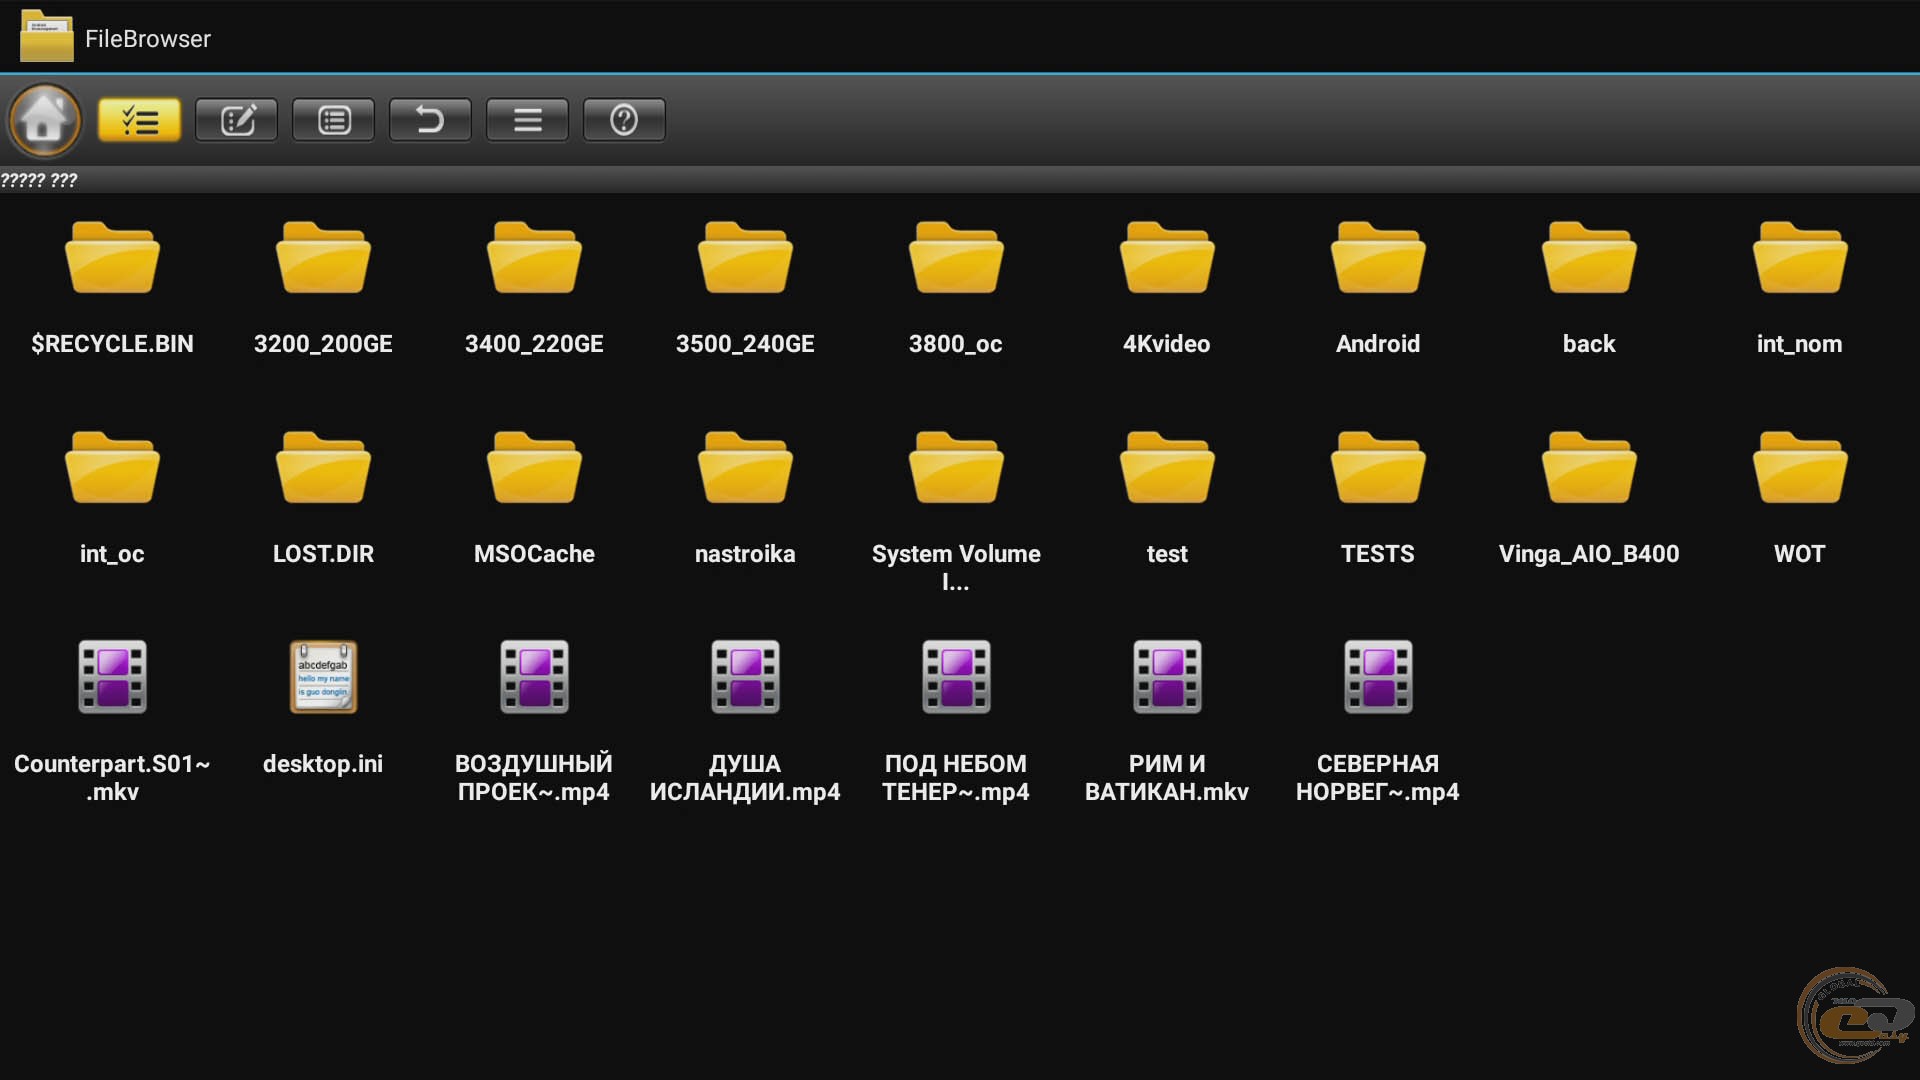Click the back arrow toolbar button
The image size is (1920, 1080).
(x=430, y=120)
